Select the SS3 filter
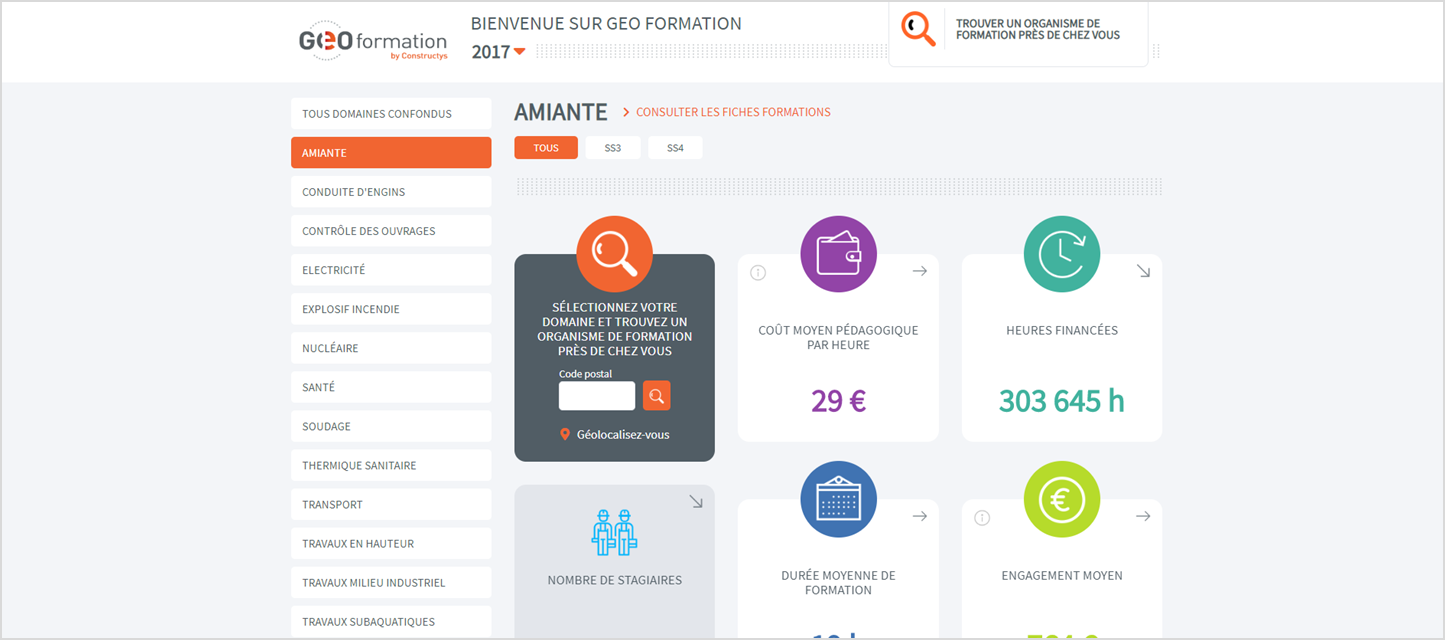Viewport: 1445px width, 640px height. (x=612, y=148)
